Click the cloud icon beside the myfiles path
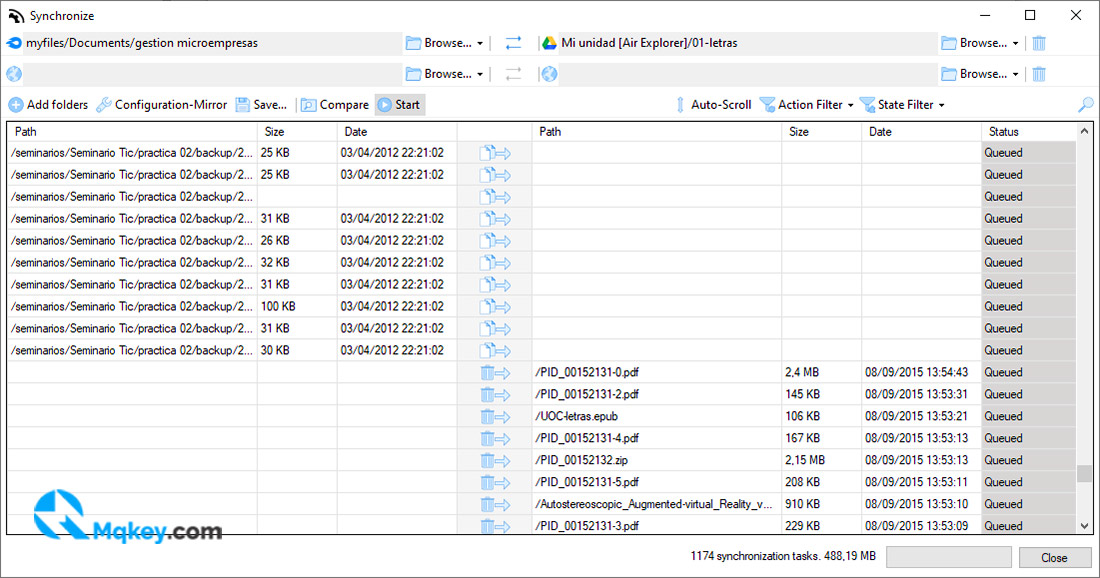1100x578 pixels. pyautogui.click(x=14, y=43)
